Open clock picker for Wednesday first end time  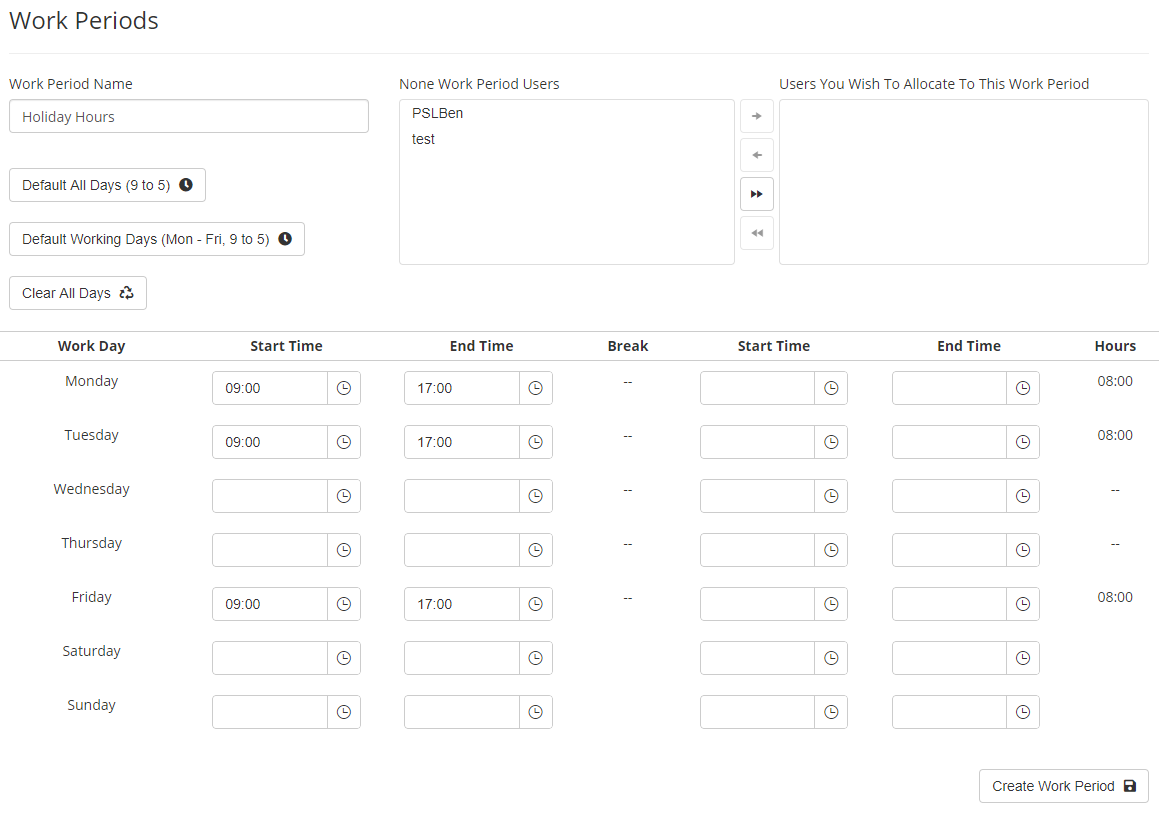(536, 496)
